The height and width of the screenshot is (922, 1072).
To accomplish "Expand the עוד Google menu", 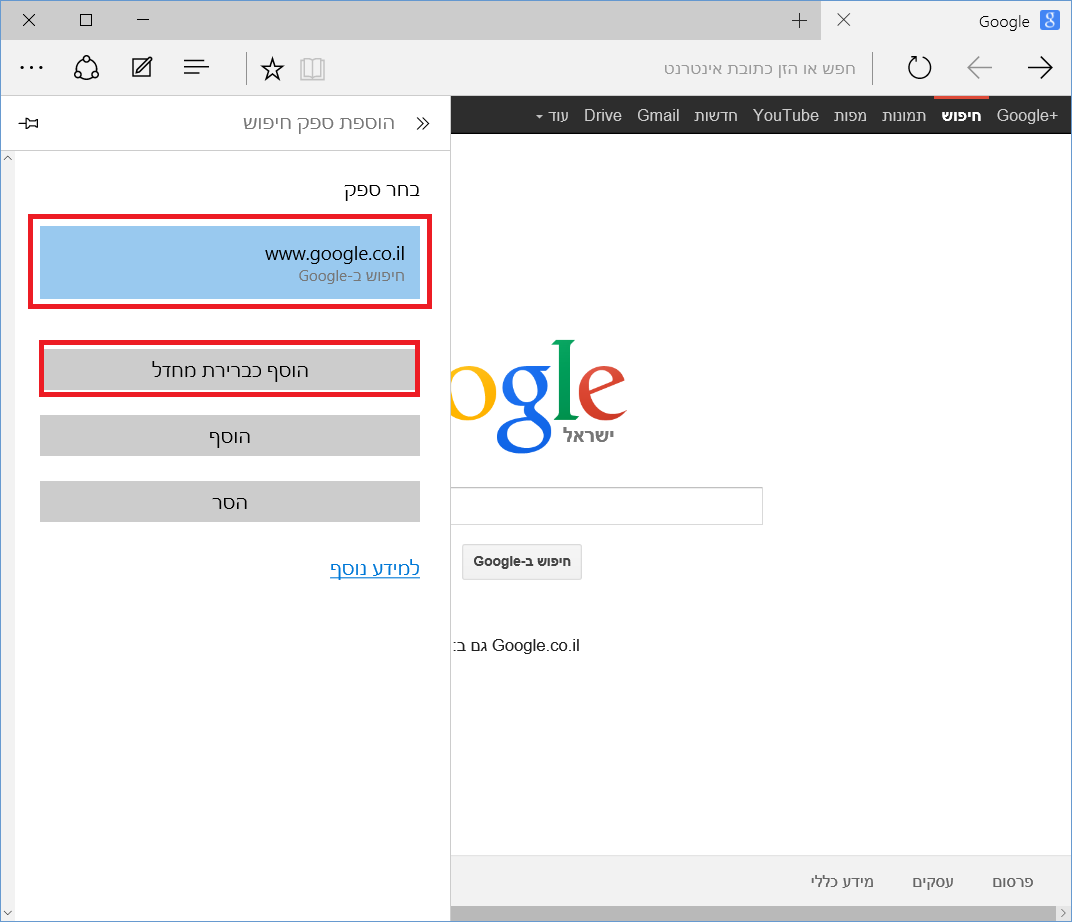I will pyautogui.click(x=551, y=115).
